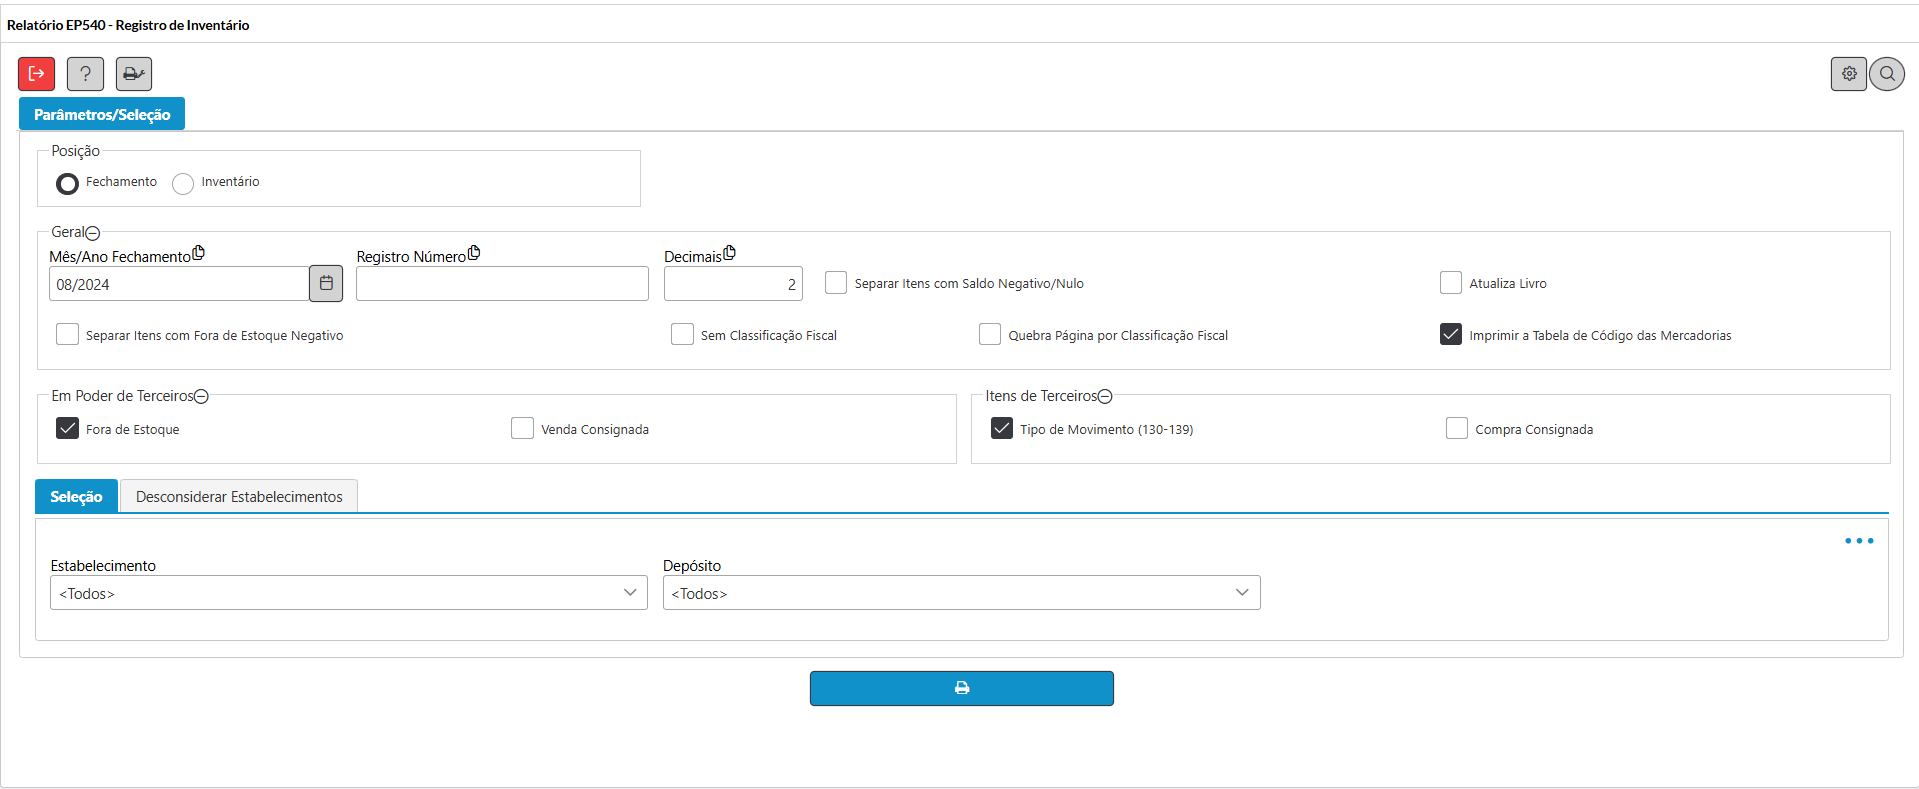Switch to Desconsiderar Estabelecimentos tab

(x=239, y=497)
